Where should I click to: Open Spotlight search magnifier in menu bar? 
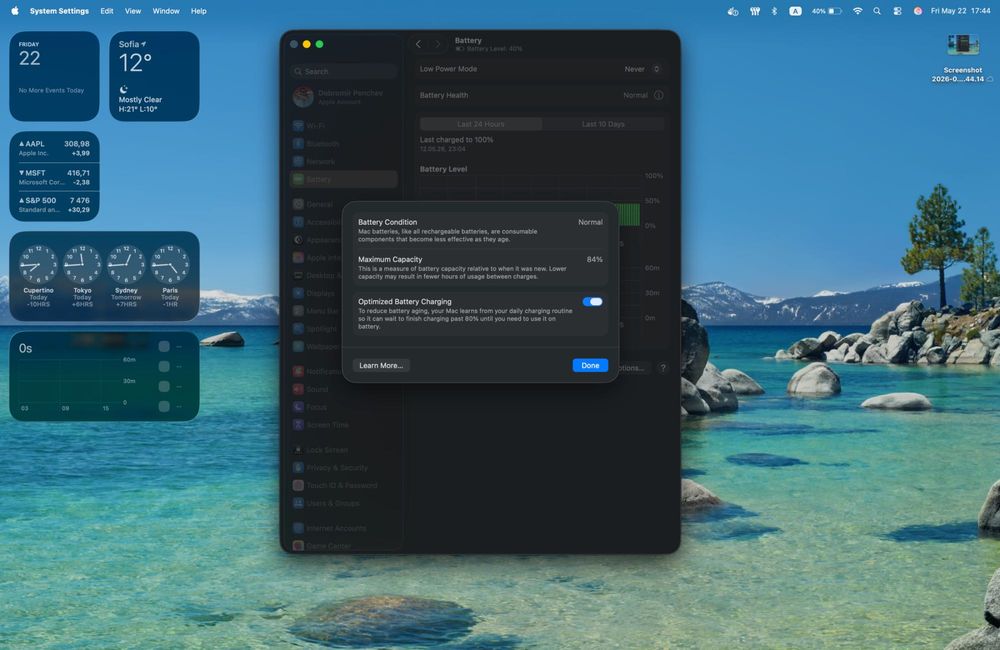(x=877, y=11)
